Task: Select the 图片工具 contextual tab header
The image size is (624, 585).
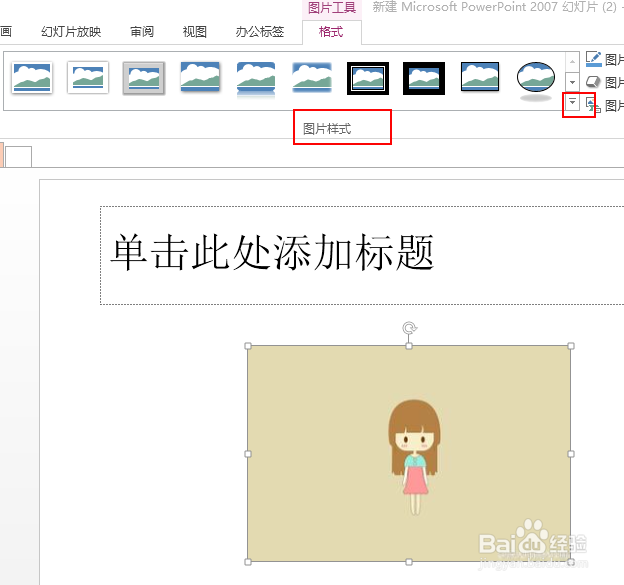Action: click(x=332, y=8)
